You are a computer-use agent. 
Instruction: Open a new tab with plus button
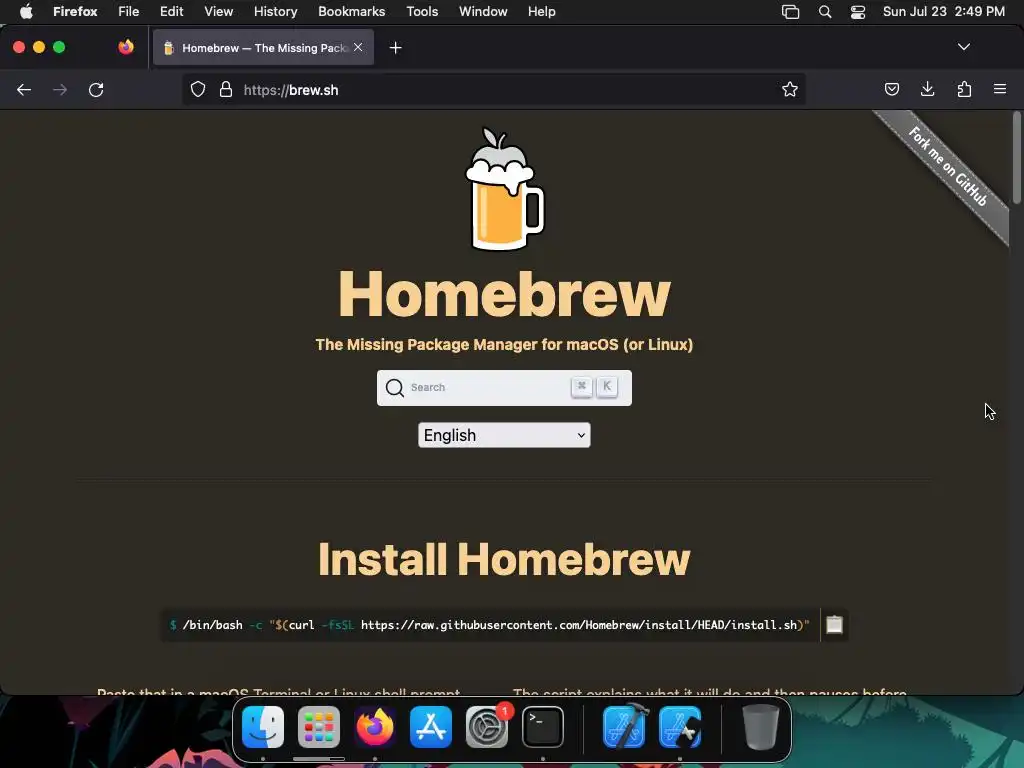395,48
